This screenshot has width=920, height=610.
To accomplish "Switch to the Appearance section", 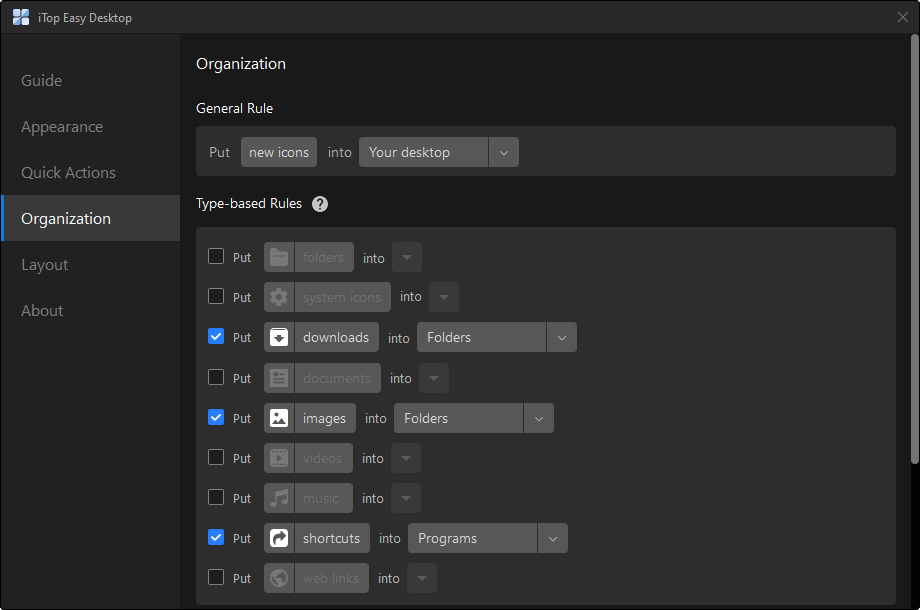I will coord(90,127).
